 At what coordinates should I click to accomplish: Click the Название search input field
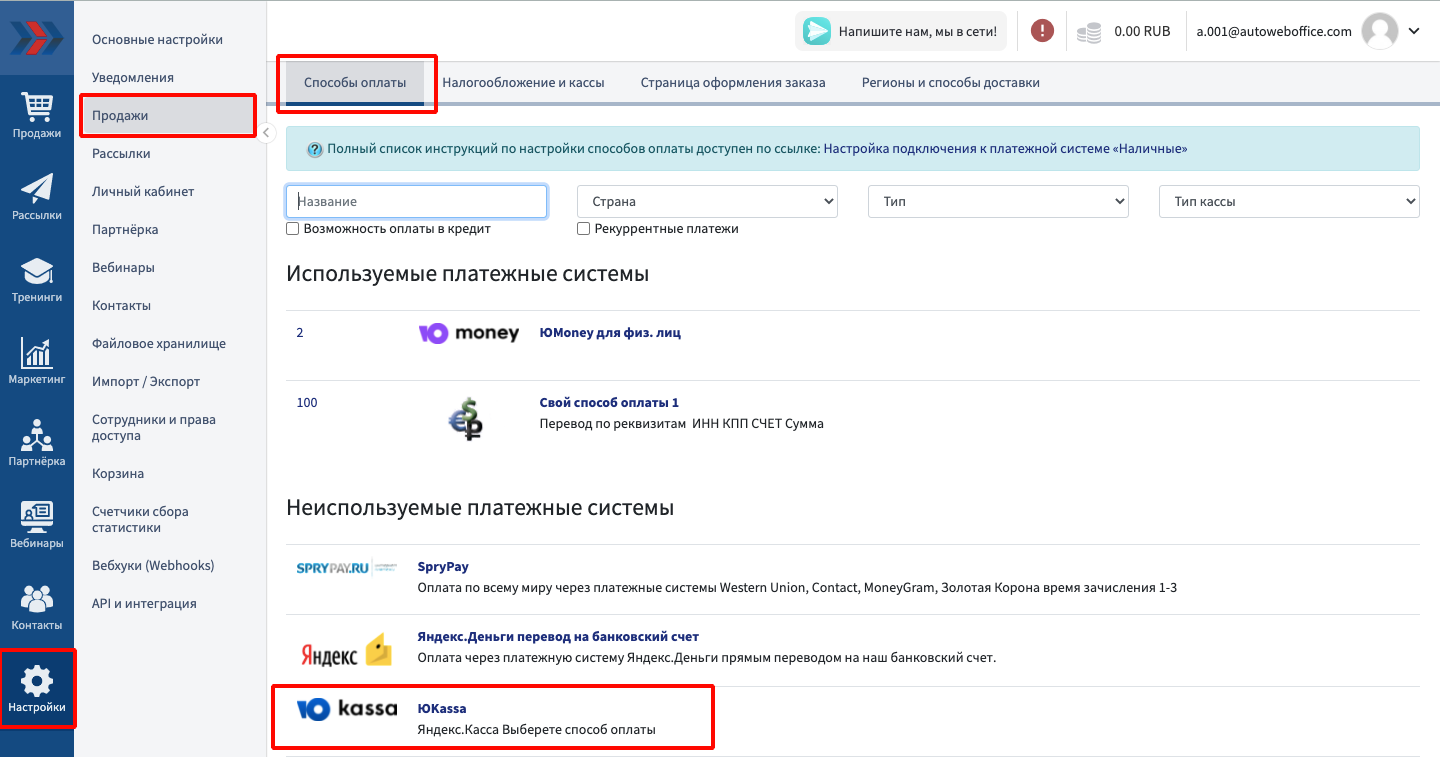[x=416, y=201]
